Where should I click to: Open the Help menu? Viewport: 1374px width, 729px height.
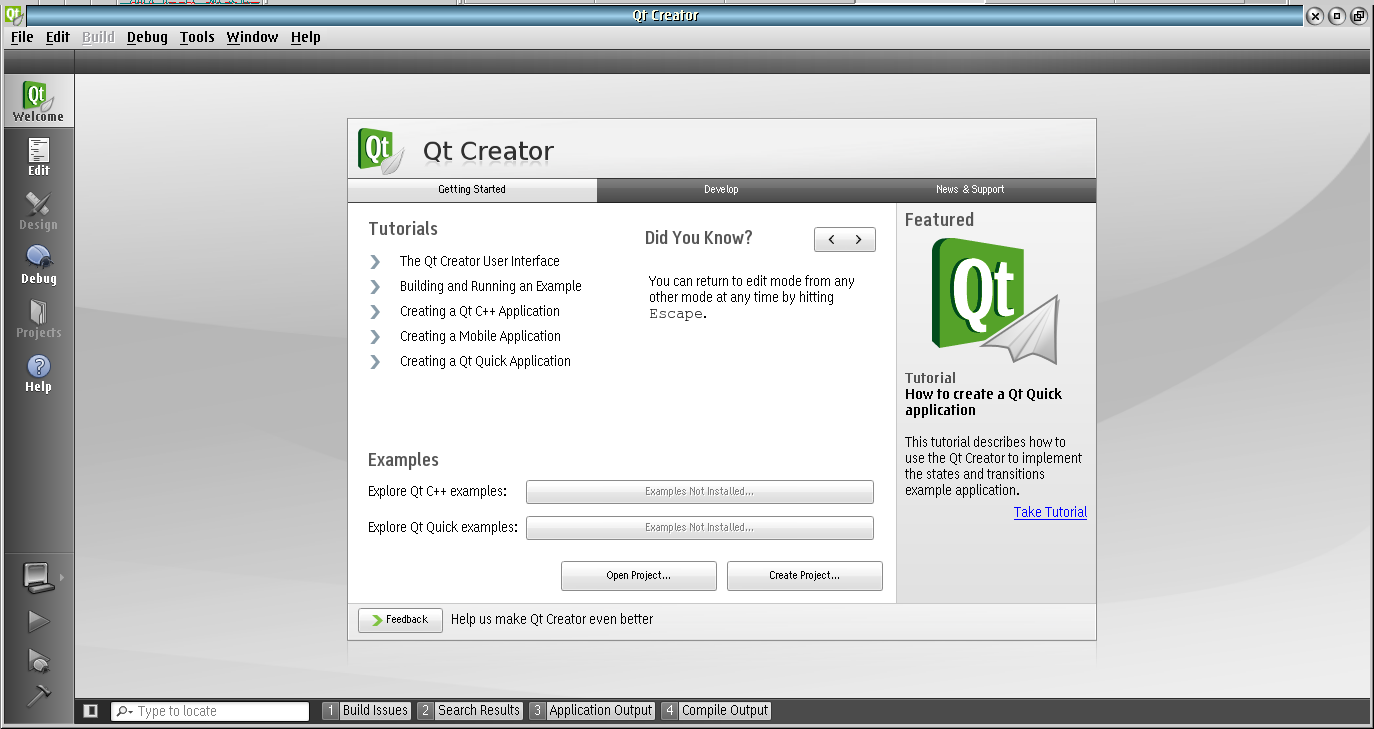pyautogui.click(x=306, y=37)
